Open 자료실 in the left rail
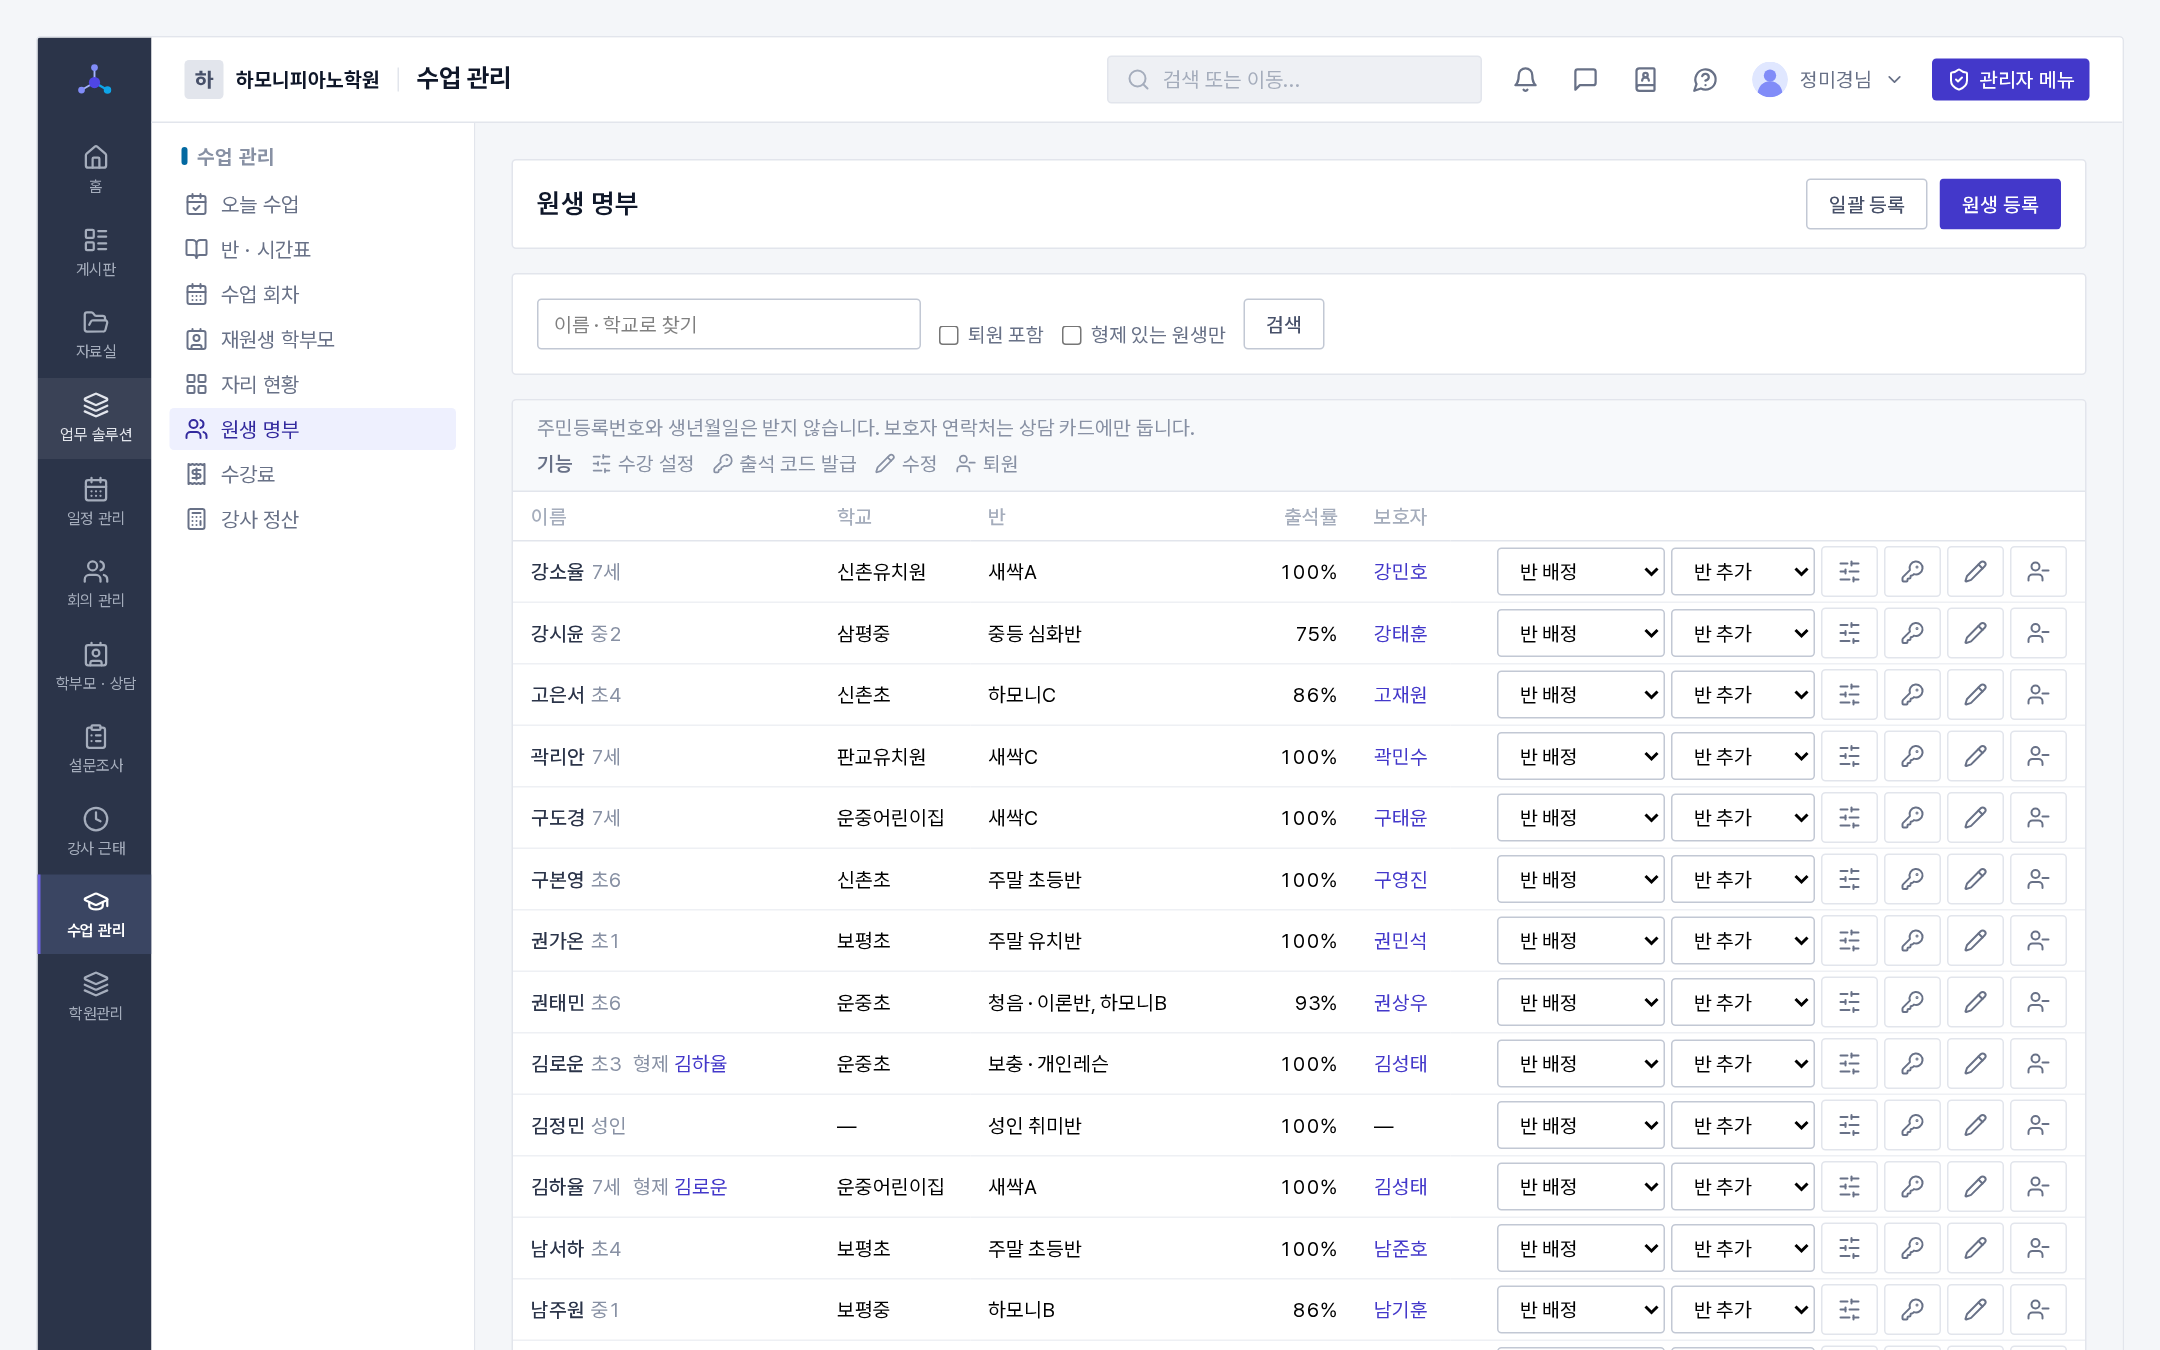Viewport: 2160px width, 1350px height. click(95, 334)
